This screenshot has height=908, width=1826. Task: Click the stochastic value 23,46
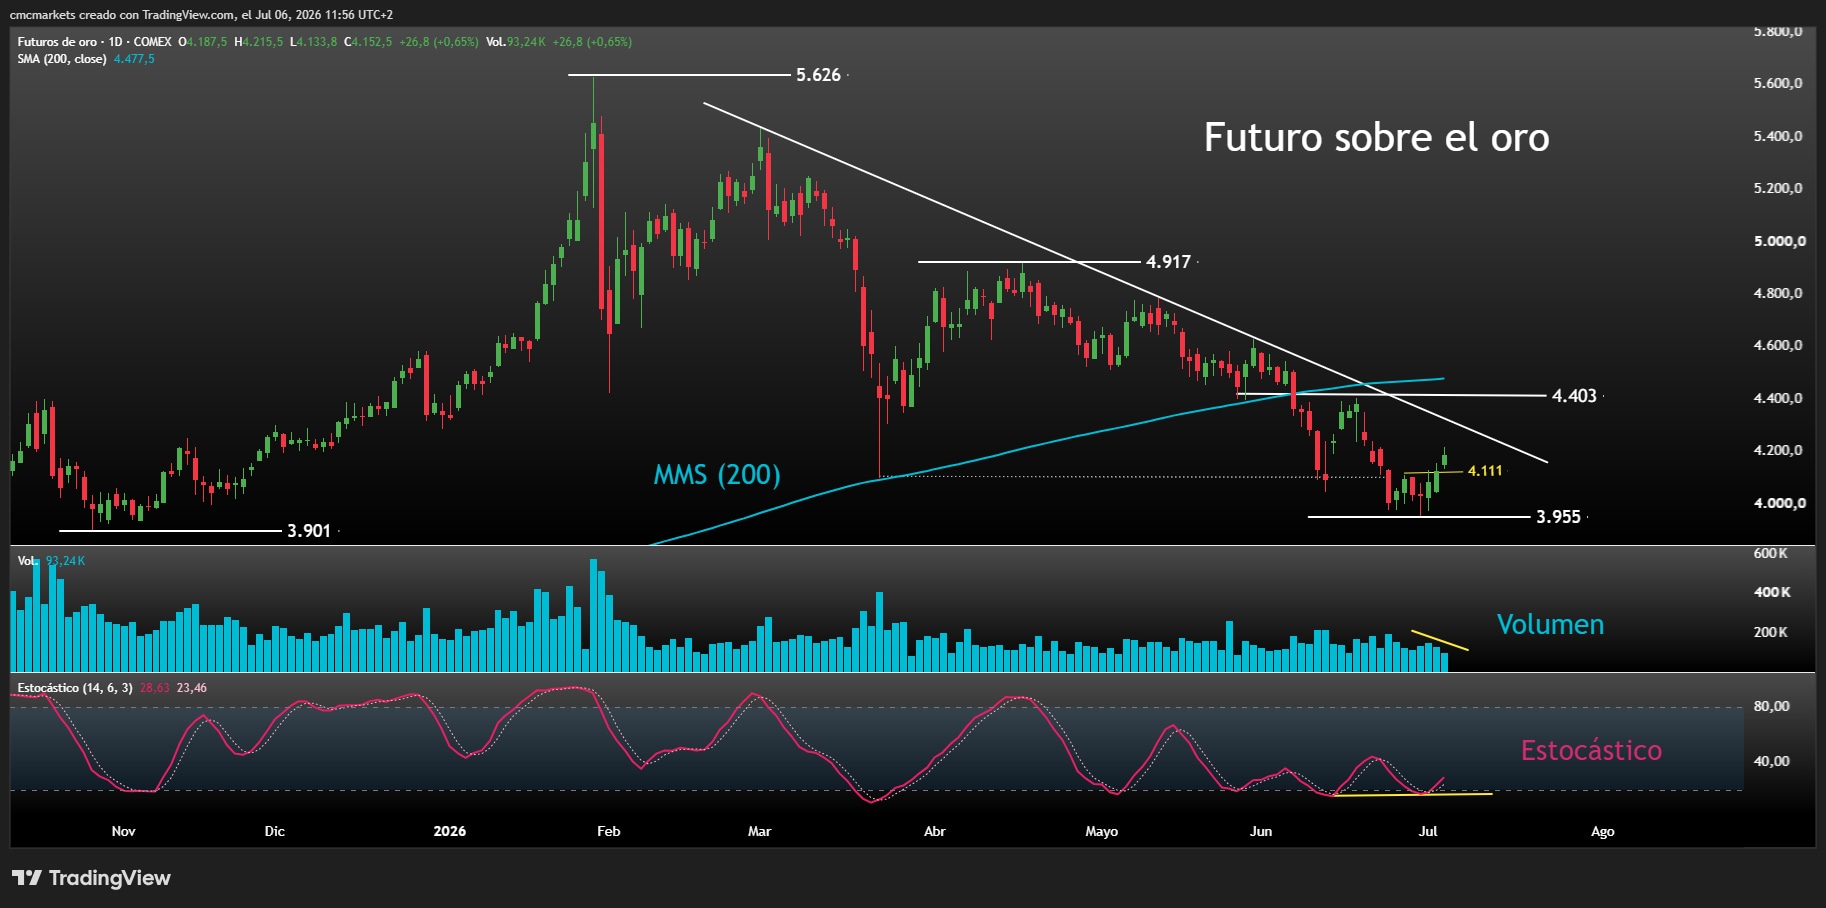point(191,688)
